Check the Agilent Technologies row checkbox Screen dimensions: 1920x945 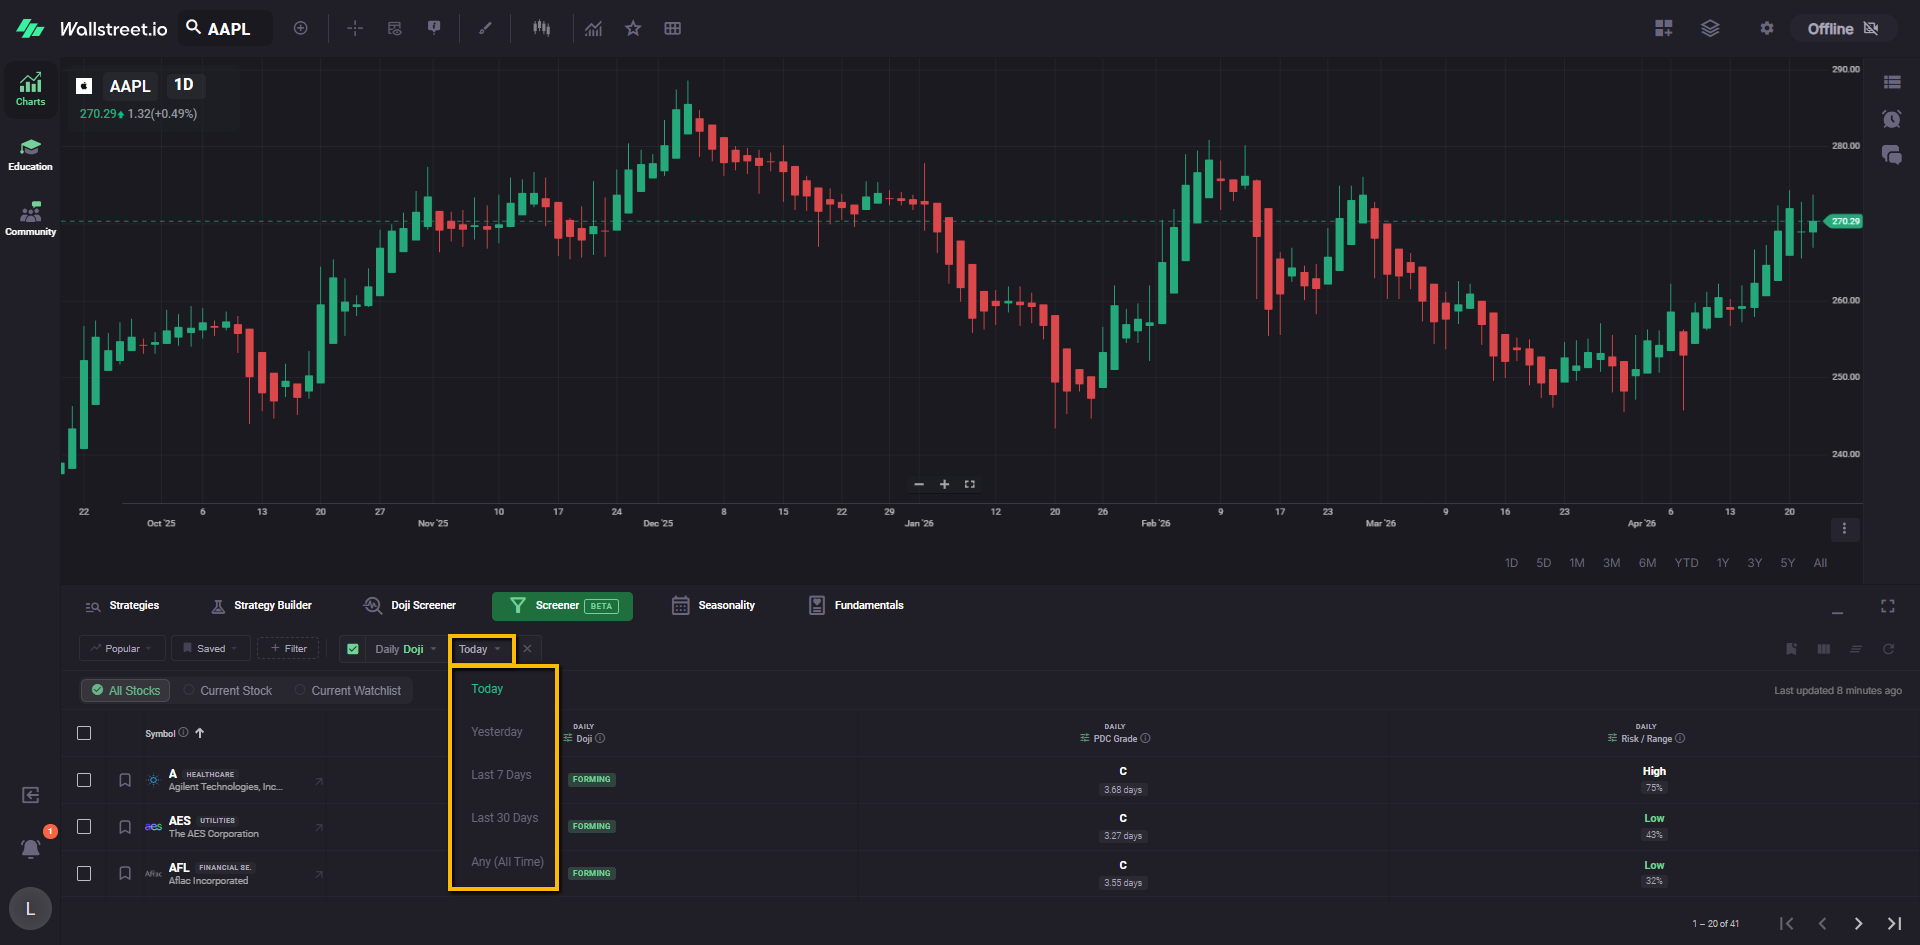[84, 780]
